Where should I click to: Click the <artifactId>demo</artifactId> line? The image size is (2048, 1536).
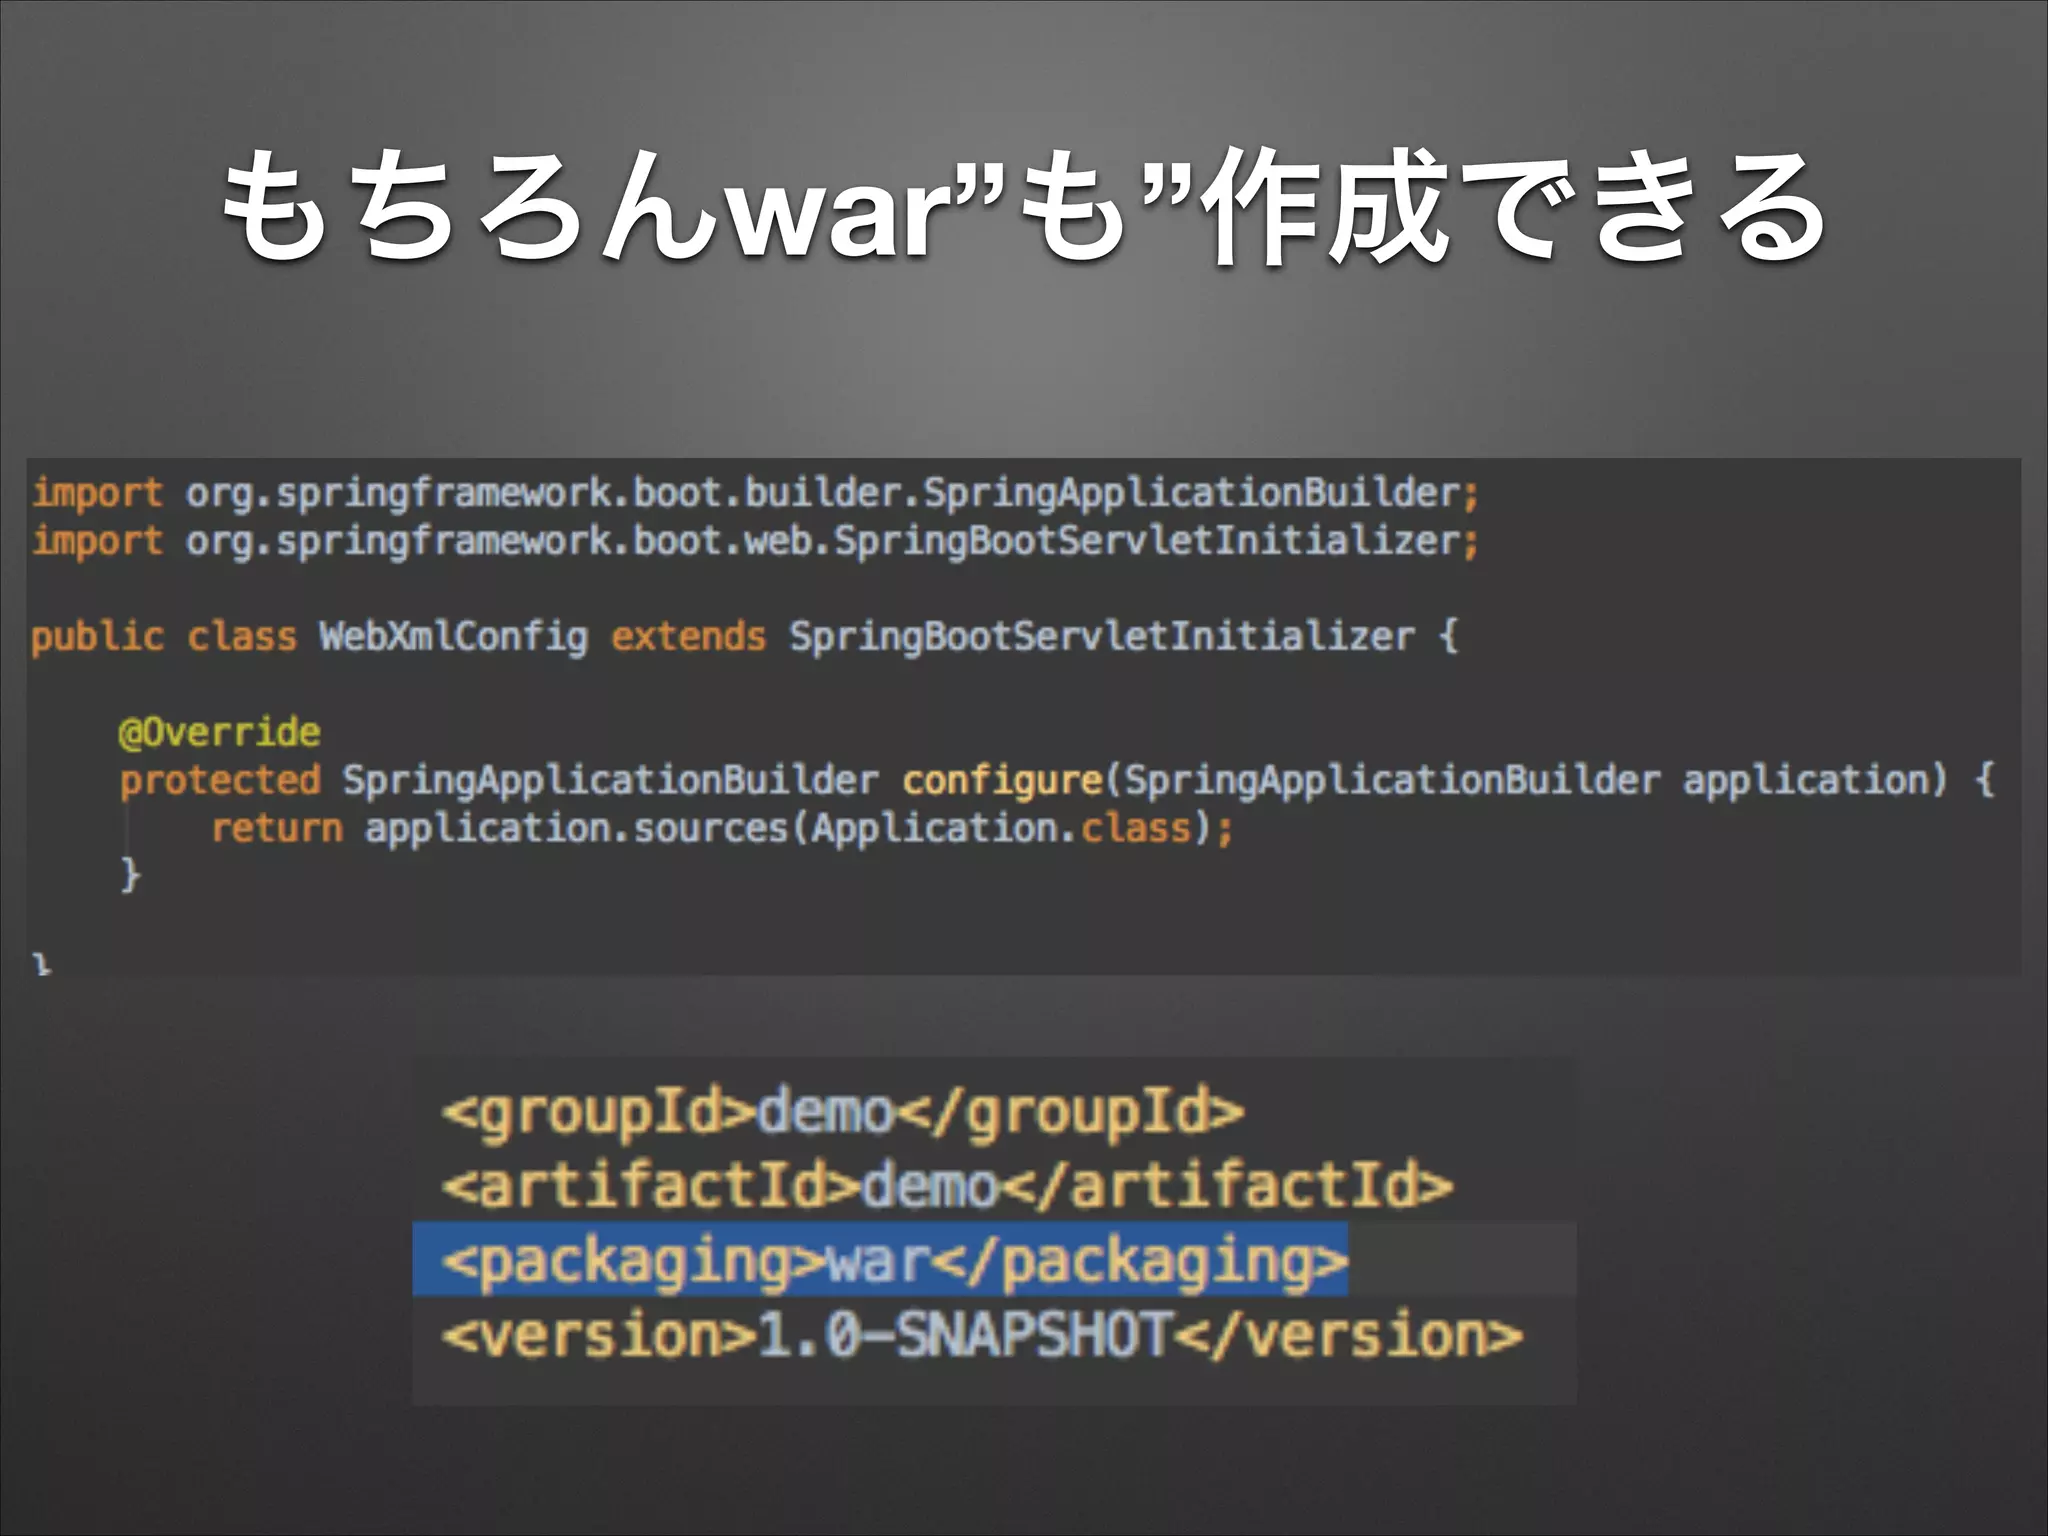(947, 1186)
